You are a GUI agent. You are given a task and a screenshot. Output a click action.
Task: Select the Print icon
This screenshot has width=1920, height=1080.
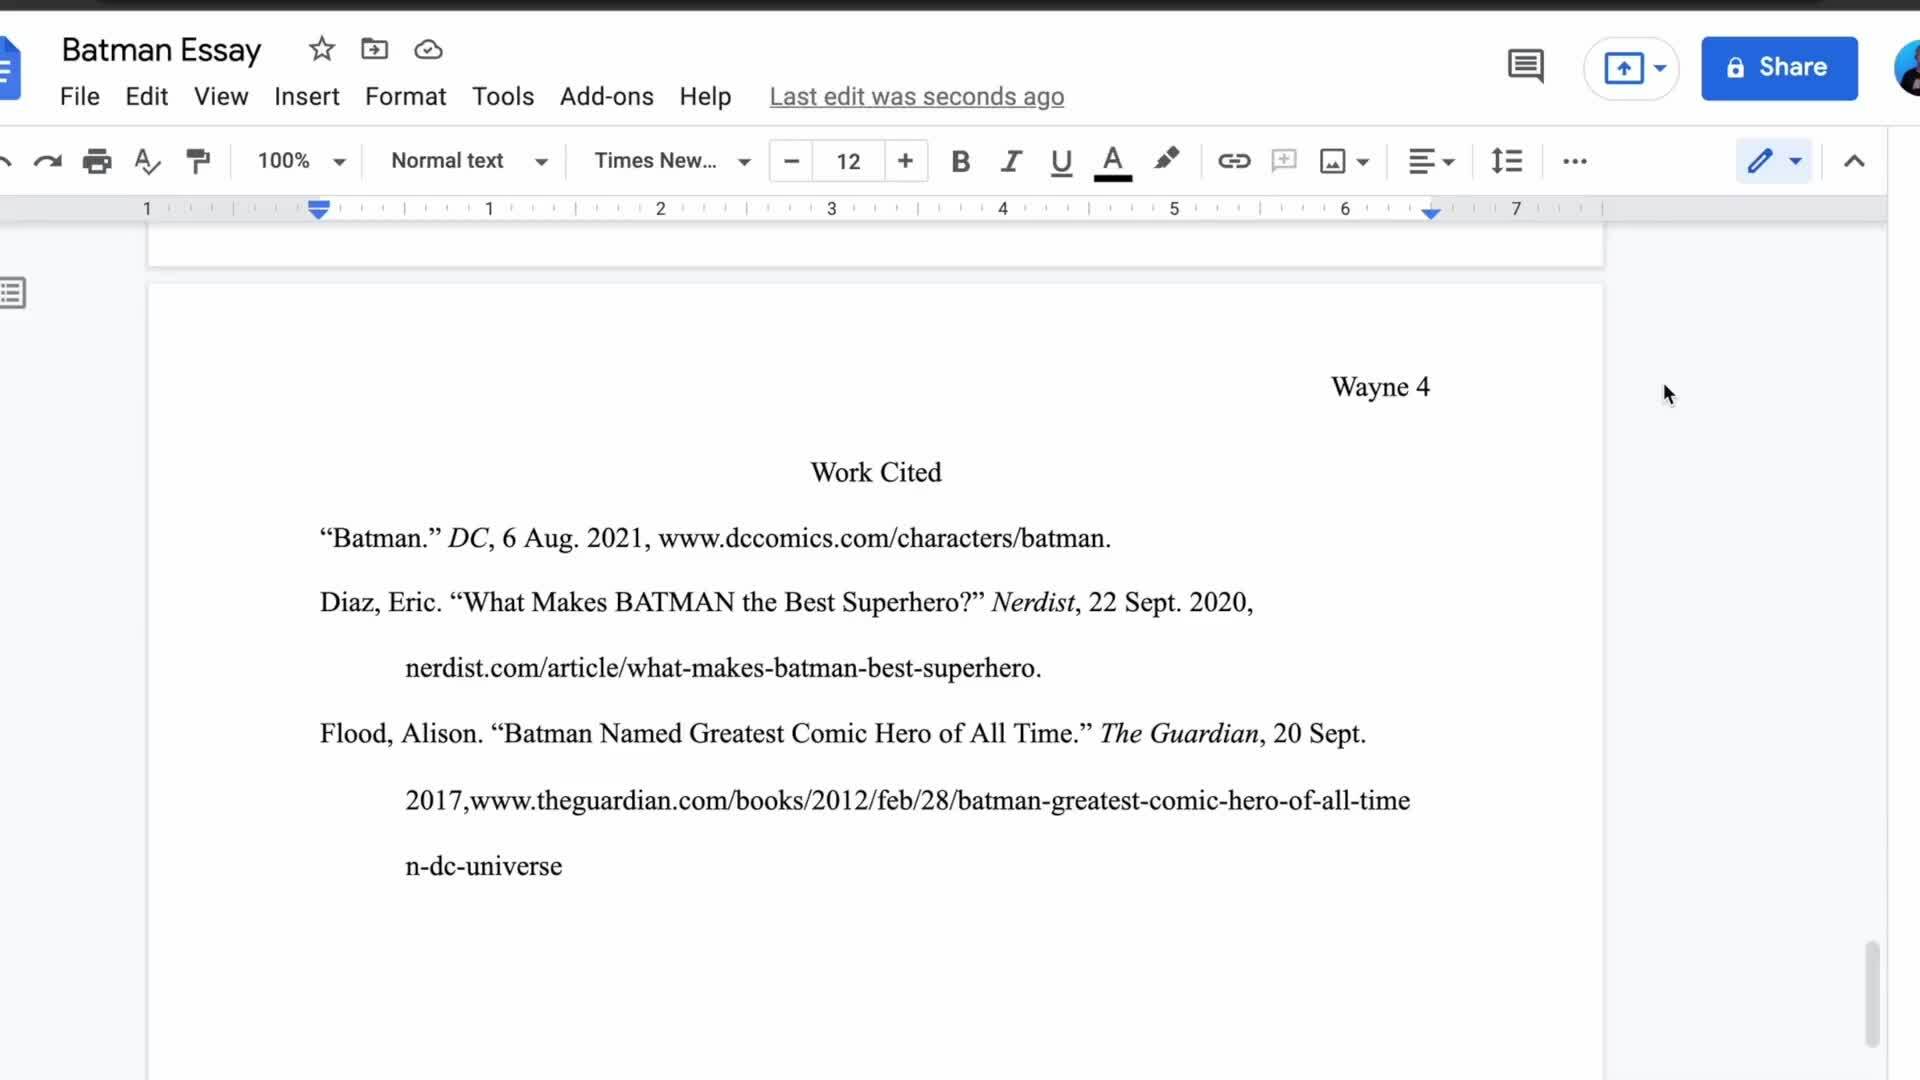97,161
